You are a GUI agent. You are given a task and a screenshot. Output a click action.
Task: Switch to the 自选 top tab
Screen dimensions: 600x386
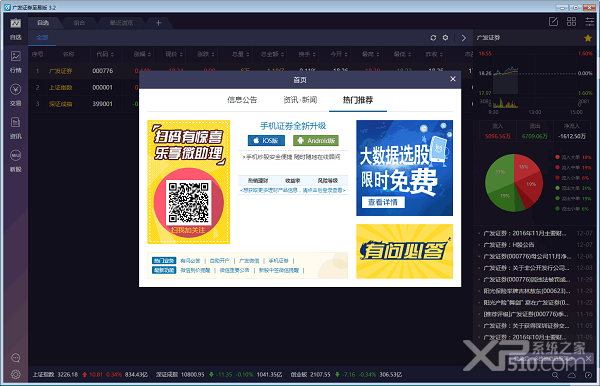[43, 23]
